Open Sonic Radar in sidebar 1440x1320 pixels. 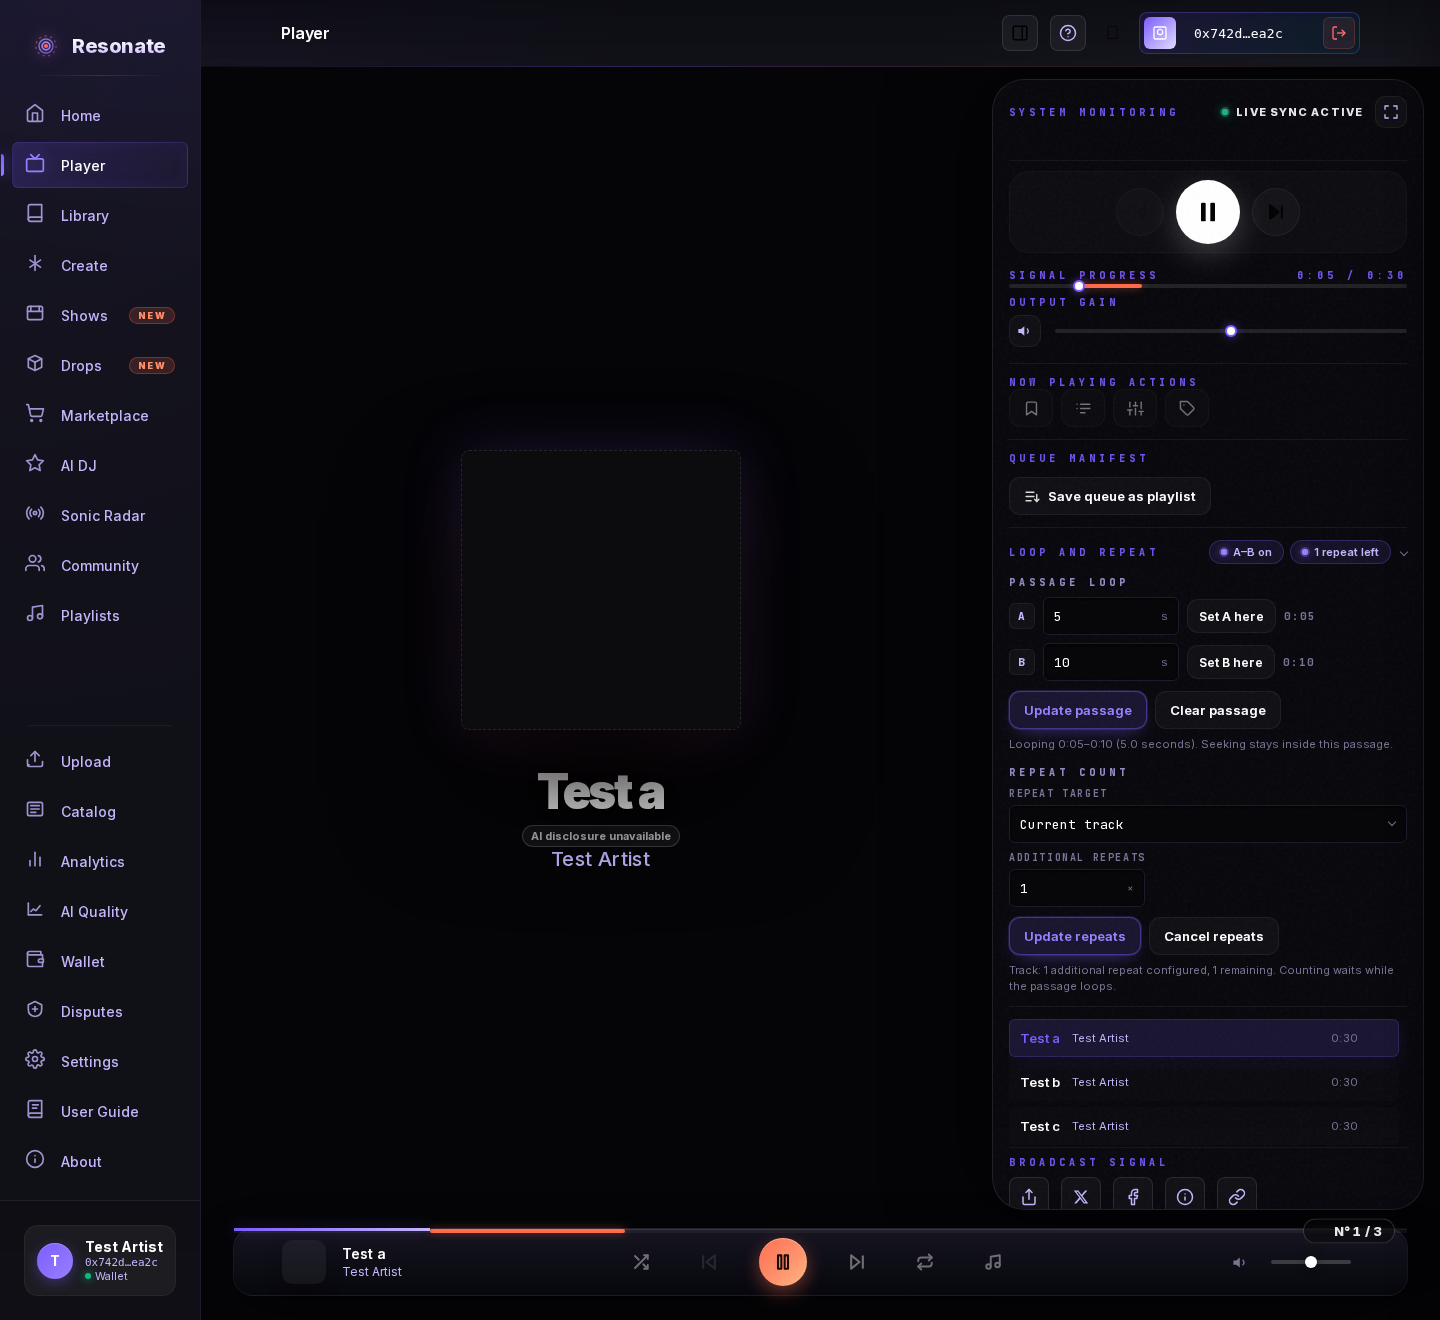(x=100, y=515)
